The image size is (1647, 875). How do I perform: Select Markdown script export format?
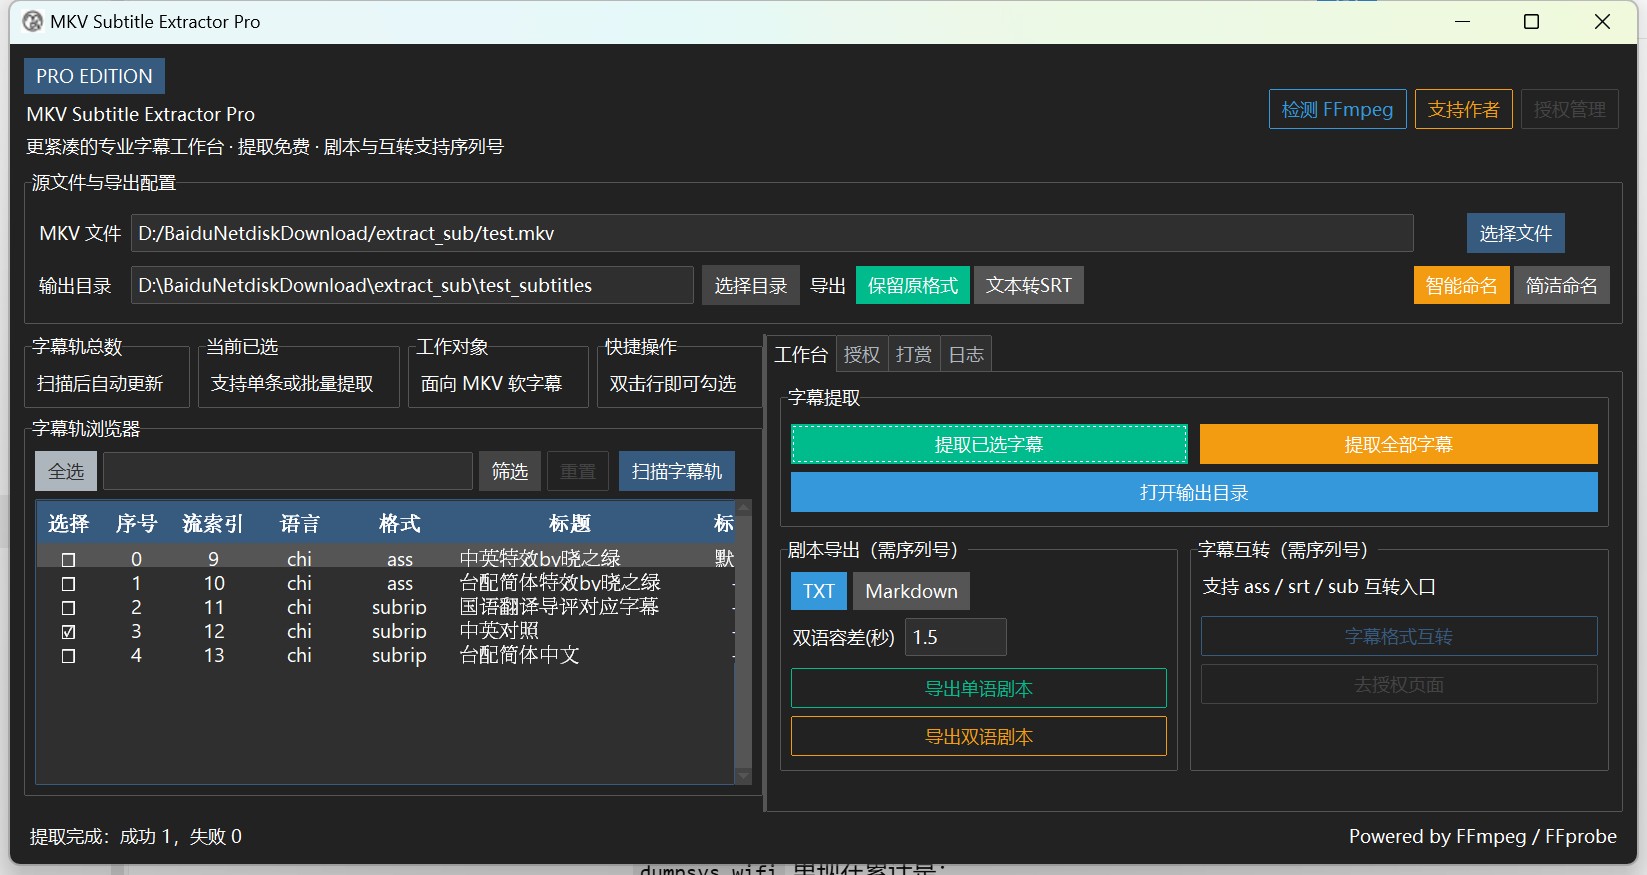(910, 592)
